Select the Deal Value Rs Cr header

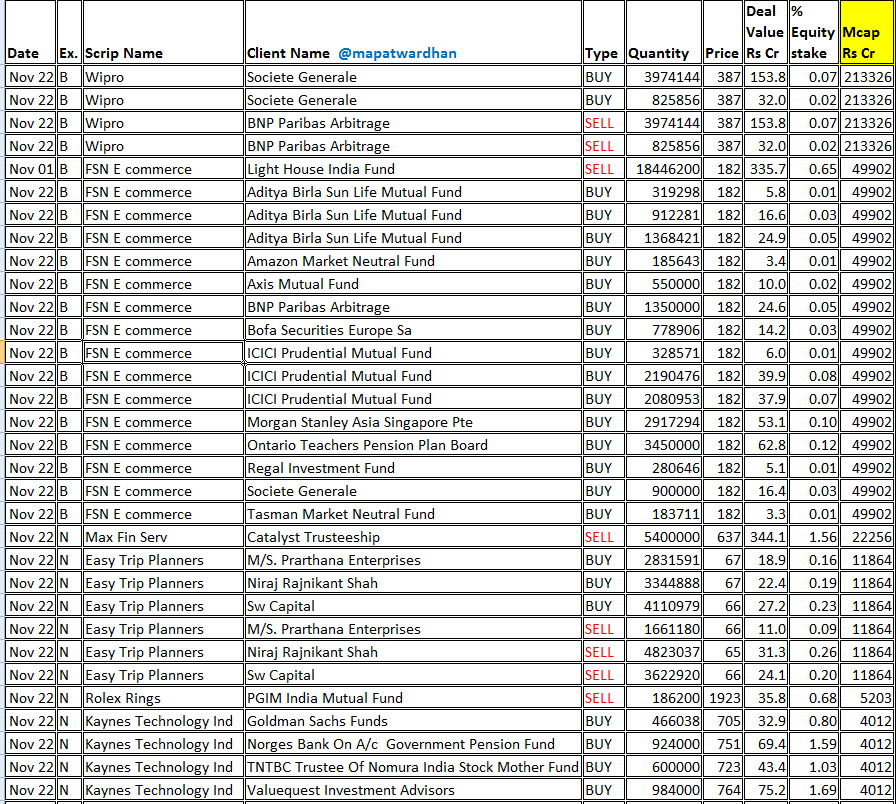point(766,32)
